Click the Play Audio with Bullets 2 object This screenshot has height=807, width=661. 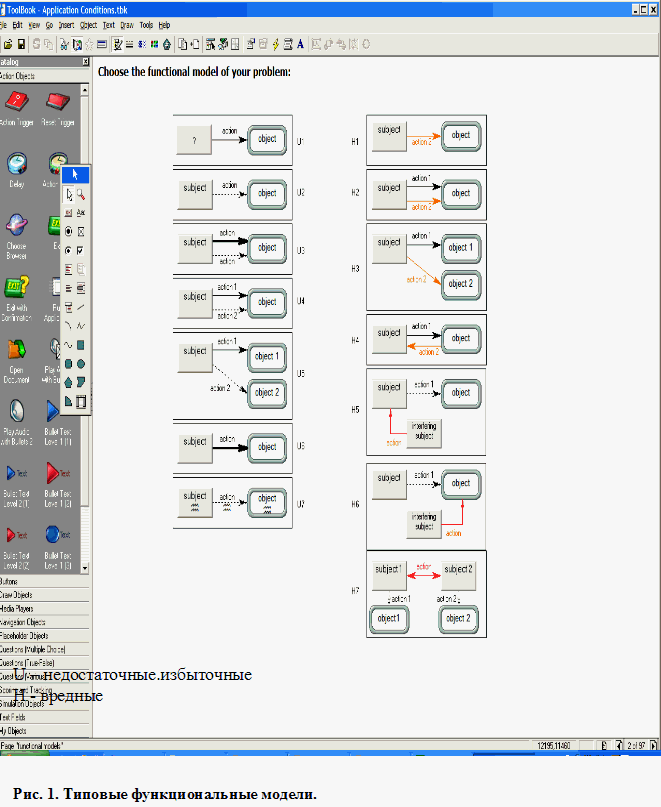pyautogui.click(x=16, y=422)
